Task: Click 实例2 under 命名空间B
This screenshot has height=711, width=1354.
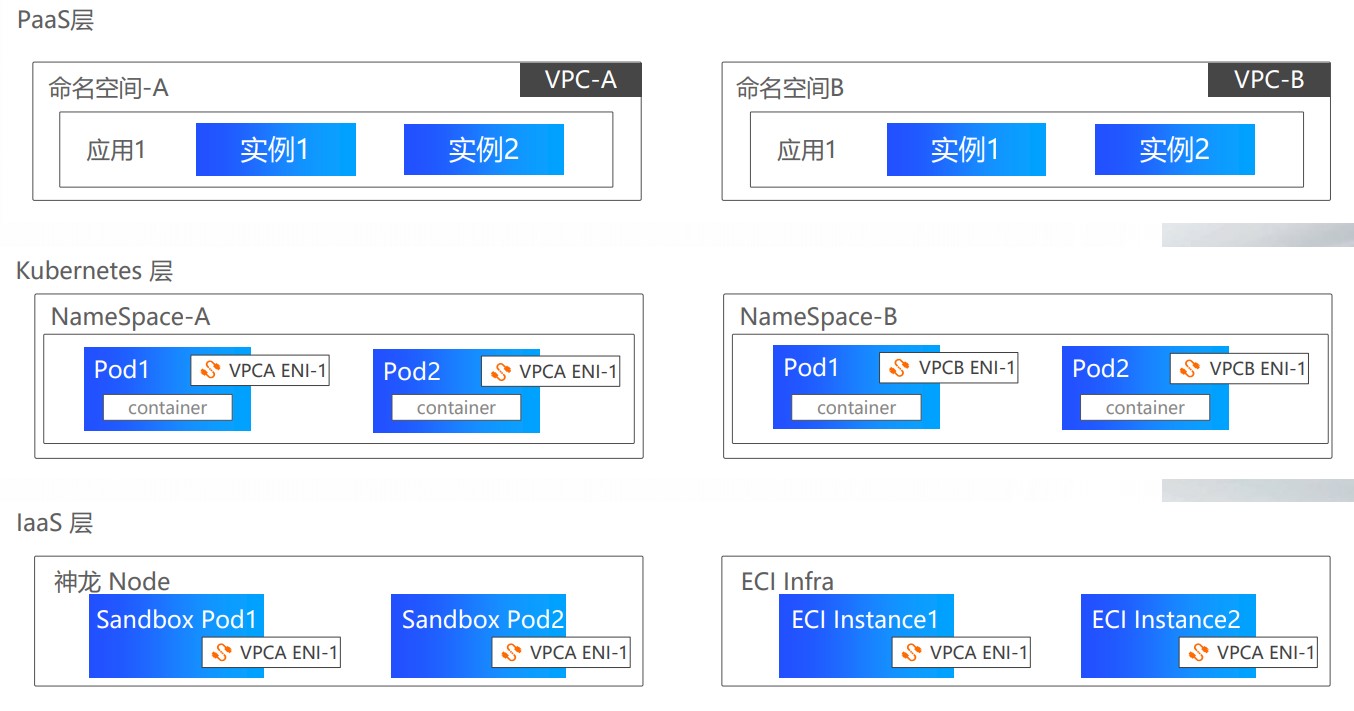Action: tap(1175, 150)
